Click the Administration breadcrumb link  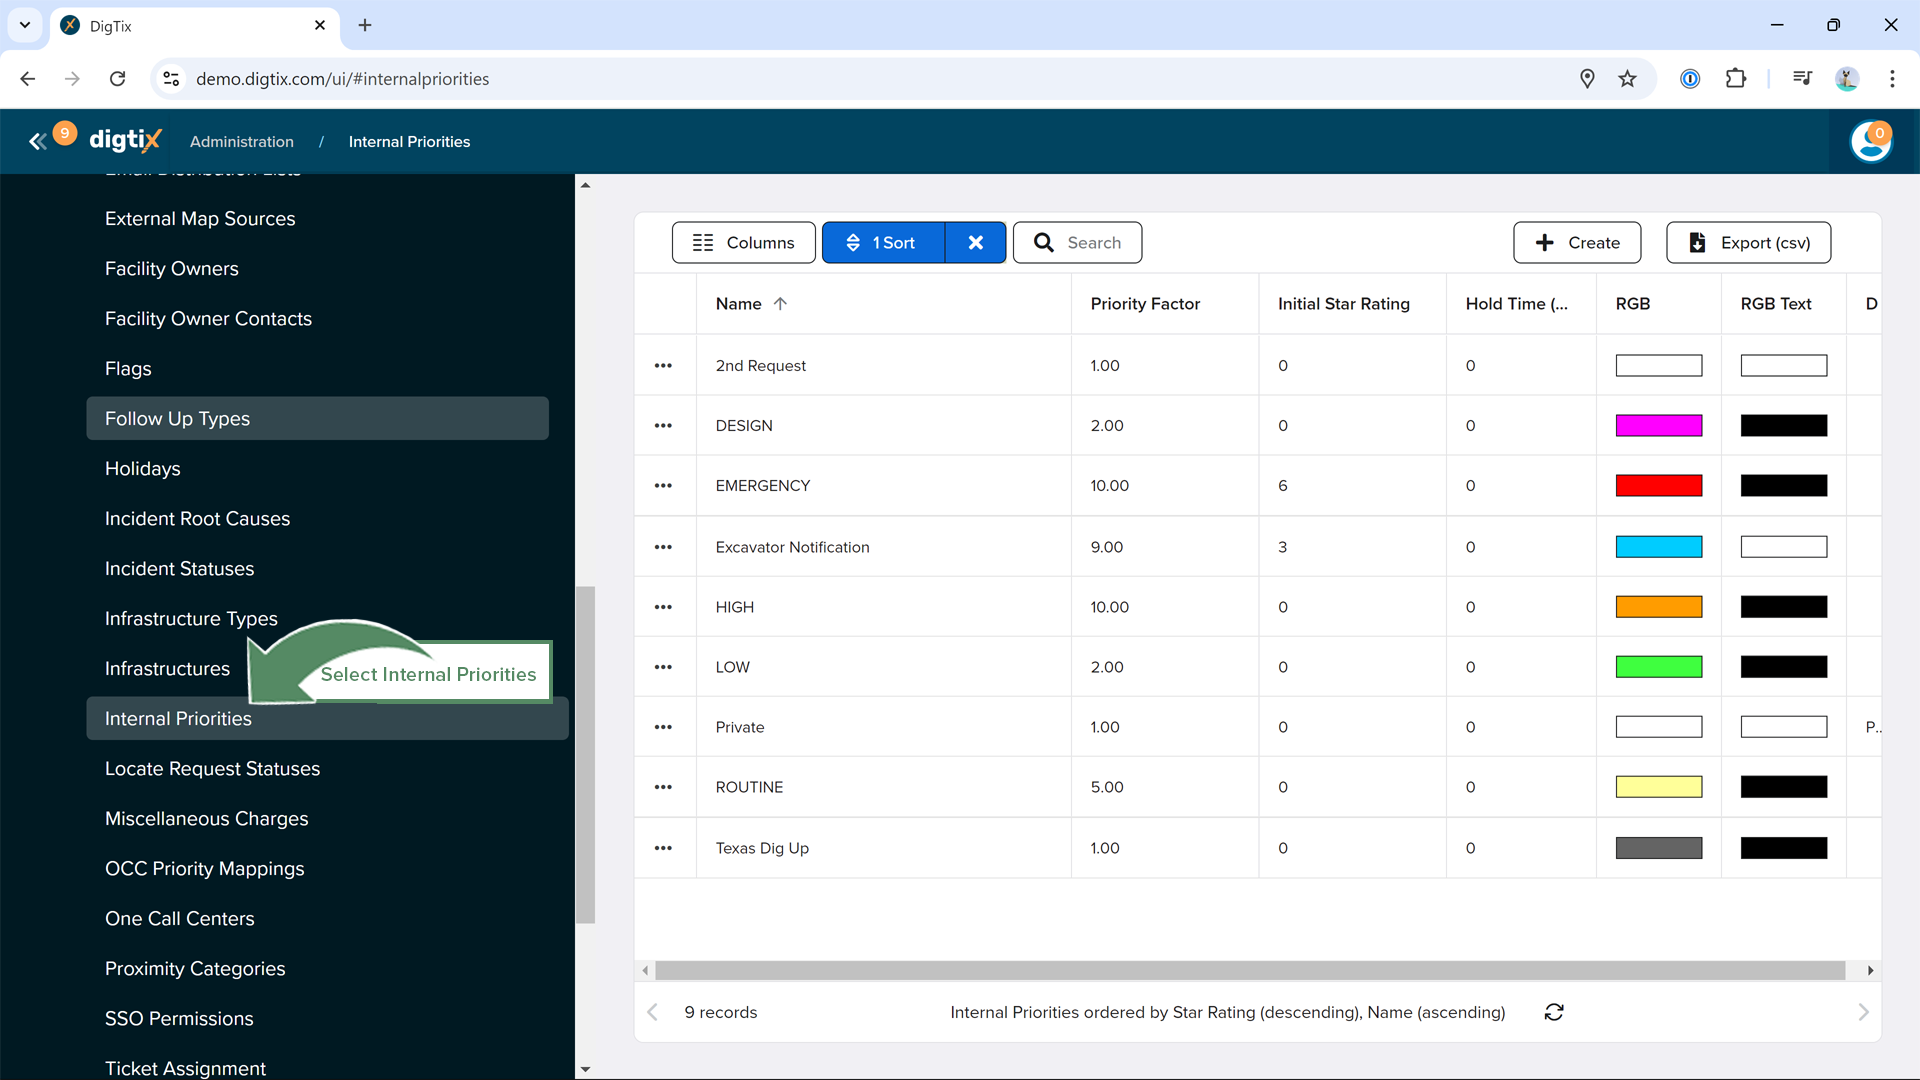point(242,142)
